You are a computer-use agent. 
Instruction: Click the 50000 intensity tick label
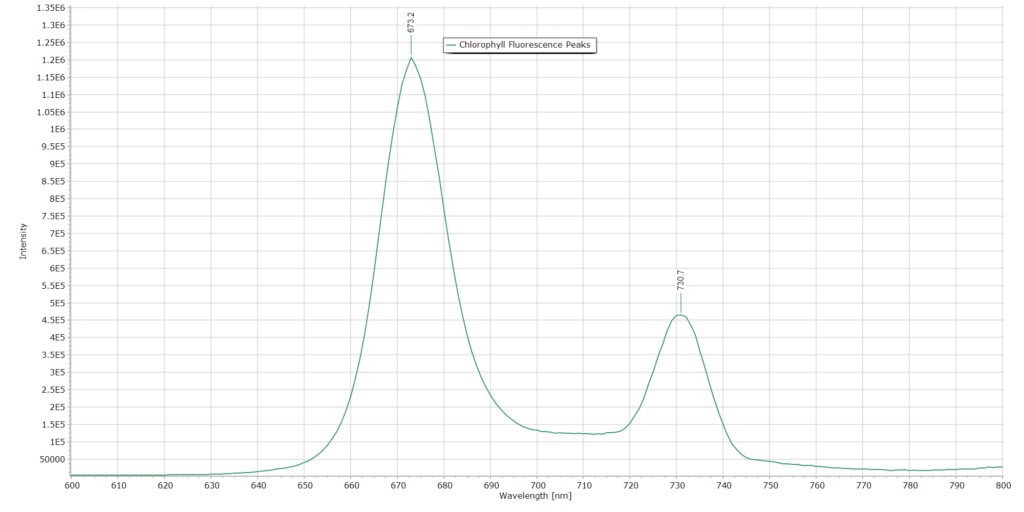coord(54,459)
